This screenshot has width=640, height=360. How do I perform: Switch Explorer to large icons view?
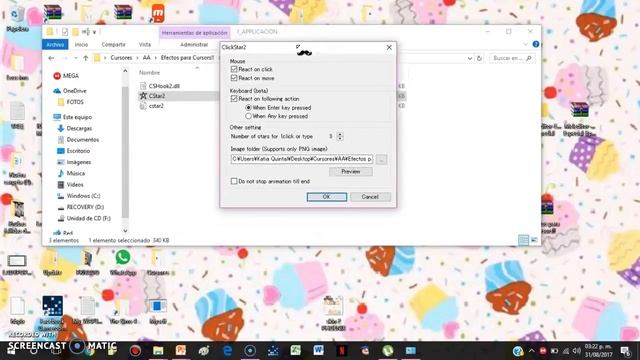(x=534, y=240)
